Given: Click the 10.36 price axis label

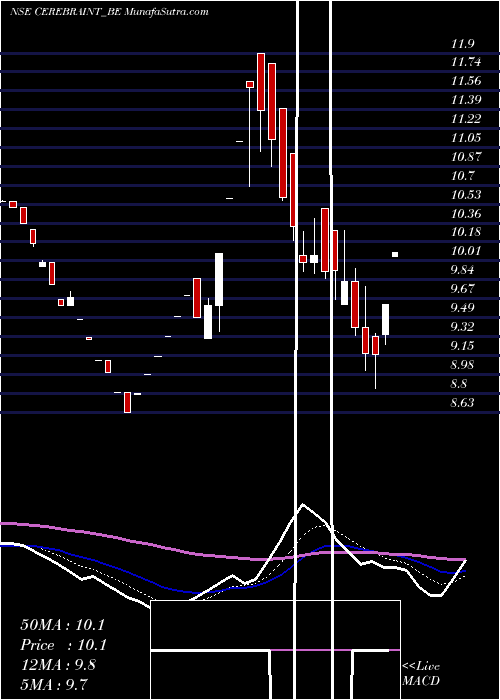Looking at the screenshot, I should tap(466, 214).
